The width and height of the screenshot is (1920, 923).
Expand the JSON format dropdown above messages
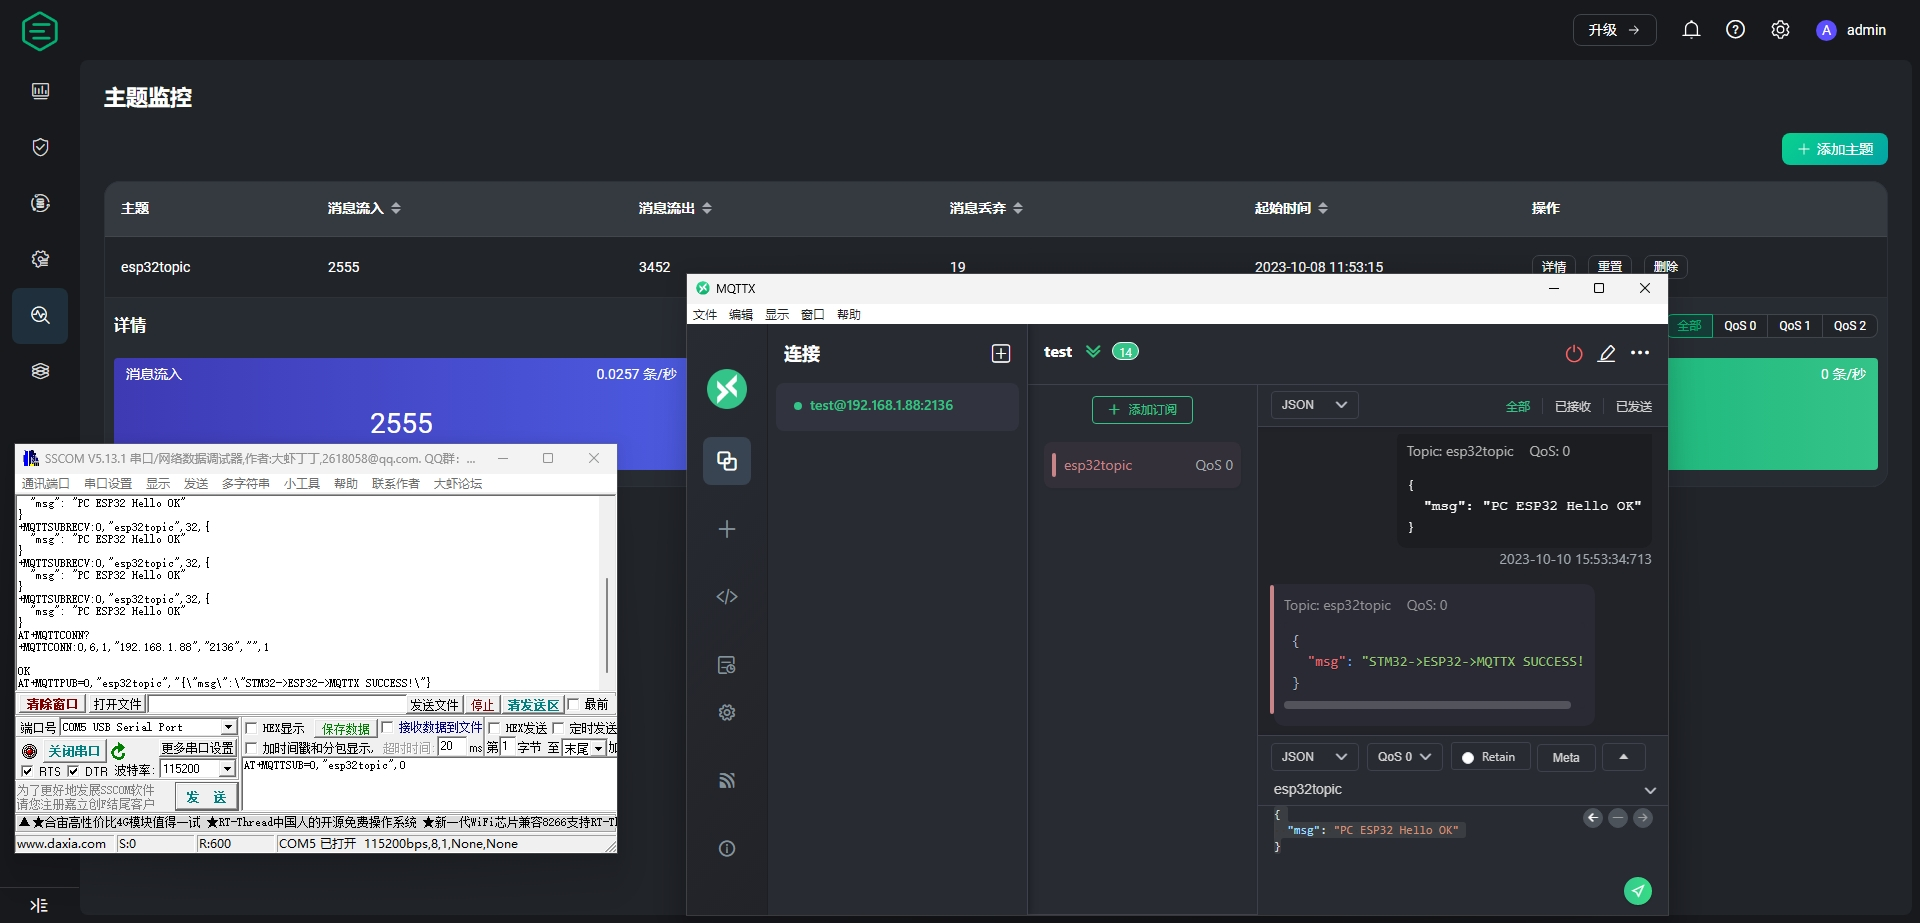pyautogui.click(x=1314, y=405)
